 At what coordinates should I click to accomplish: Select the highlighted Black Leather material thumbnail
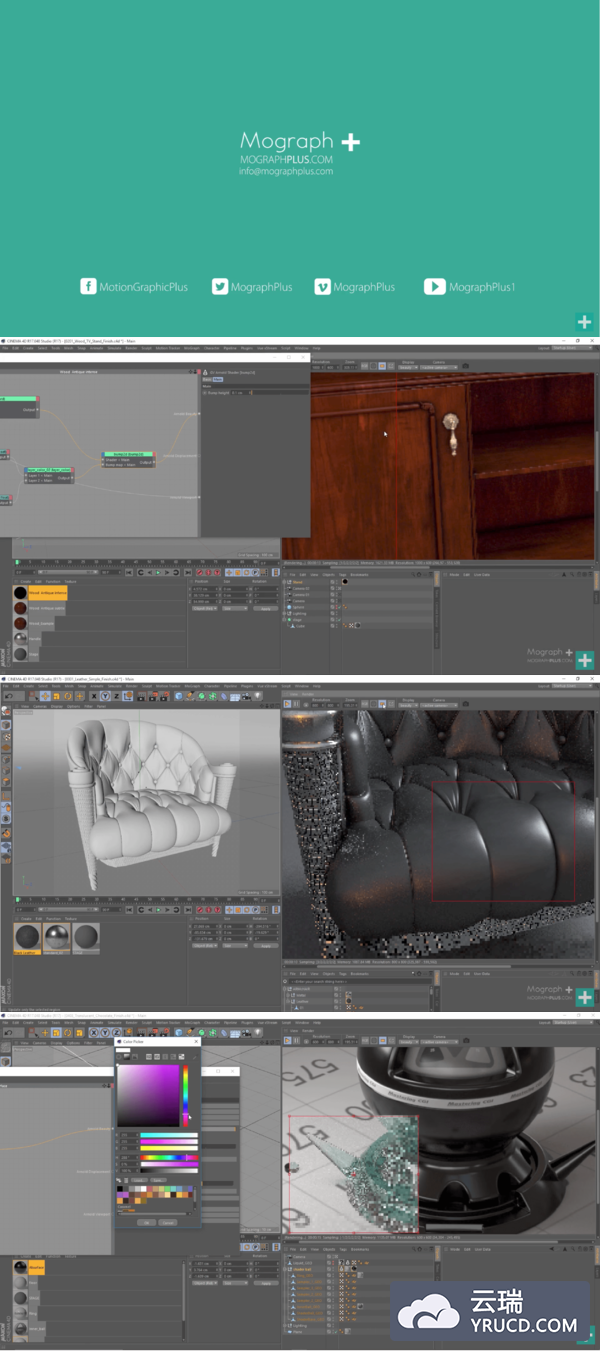[27, 937]
